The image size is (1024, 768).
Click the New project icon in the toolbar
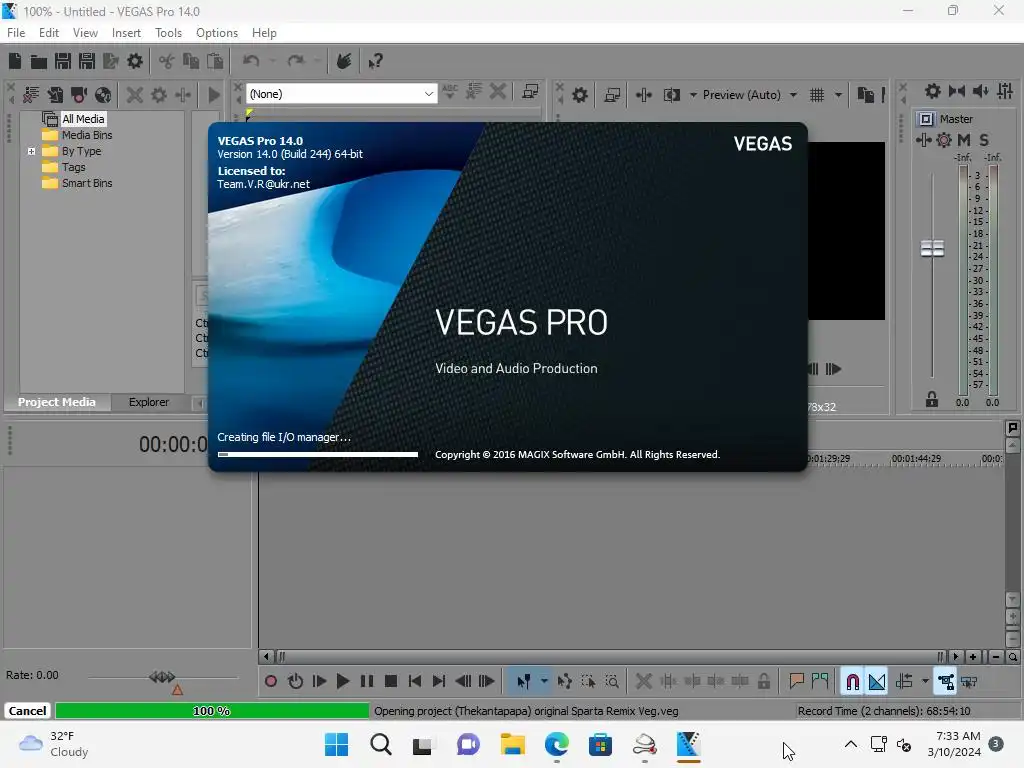15,61
